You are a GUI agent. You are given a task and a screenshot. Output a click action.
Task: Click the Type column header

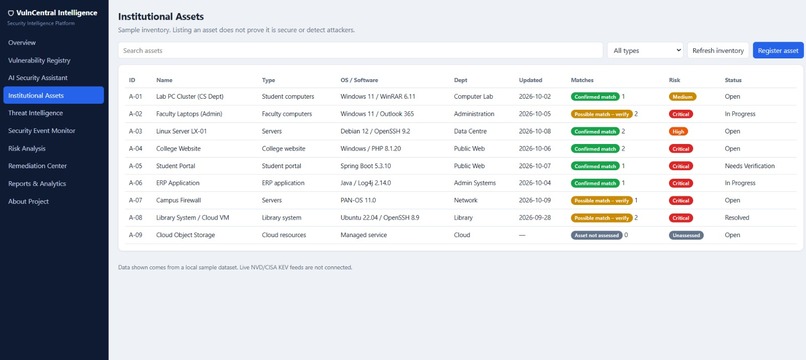tap(268, 80)
